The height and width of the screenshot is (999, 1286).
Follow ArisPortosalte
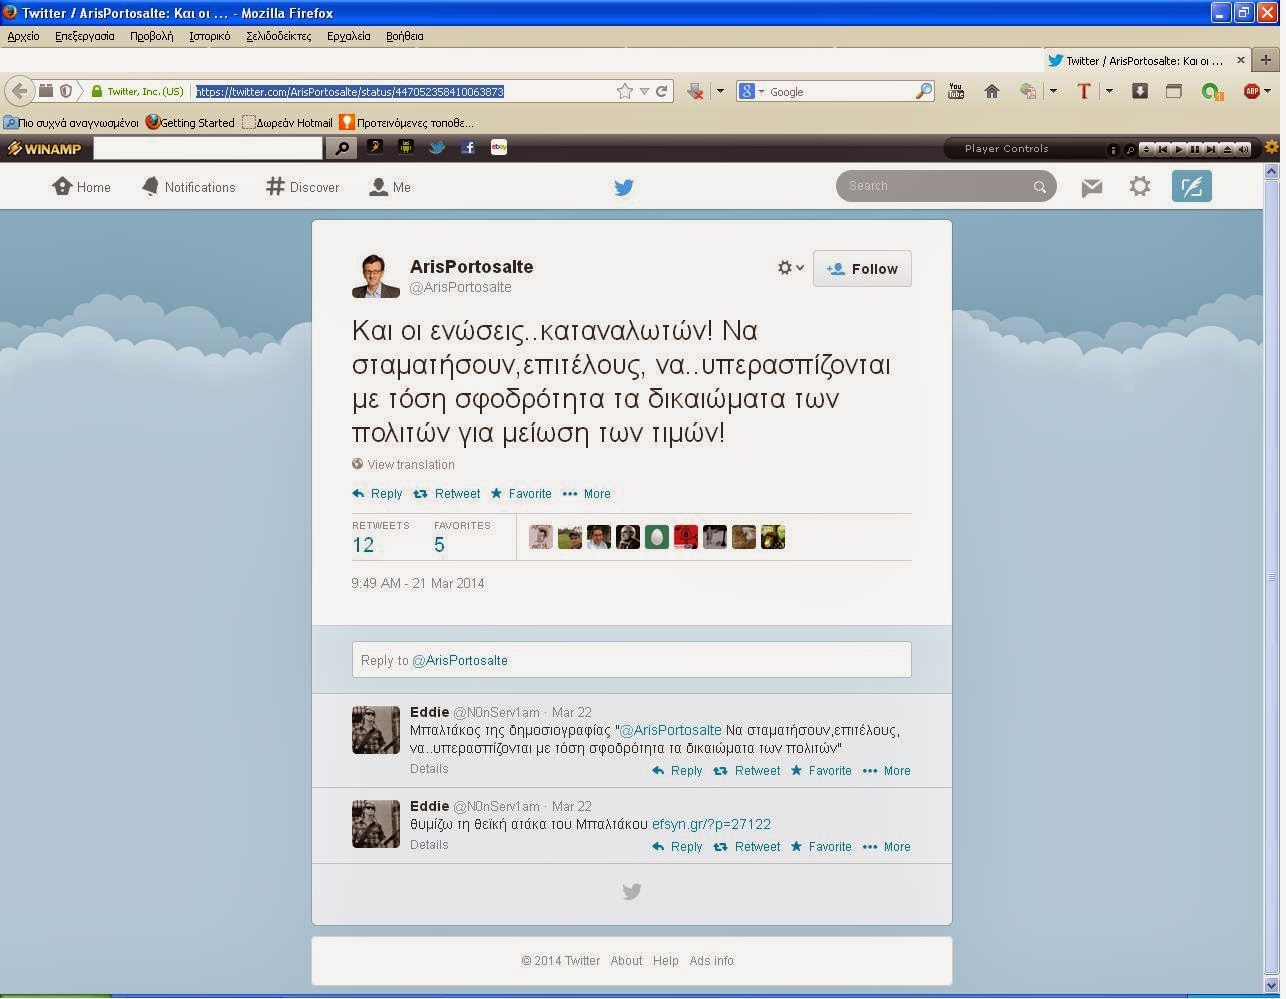click(x=862, y=268)
